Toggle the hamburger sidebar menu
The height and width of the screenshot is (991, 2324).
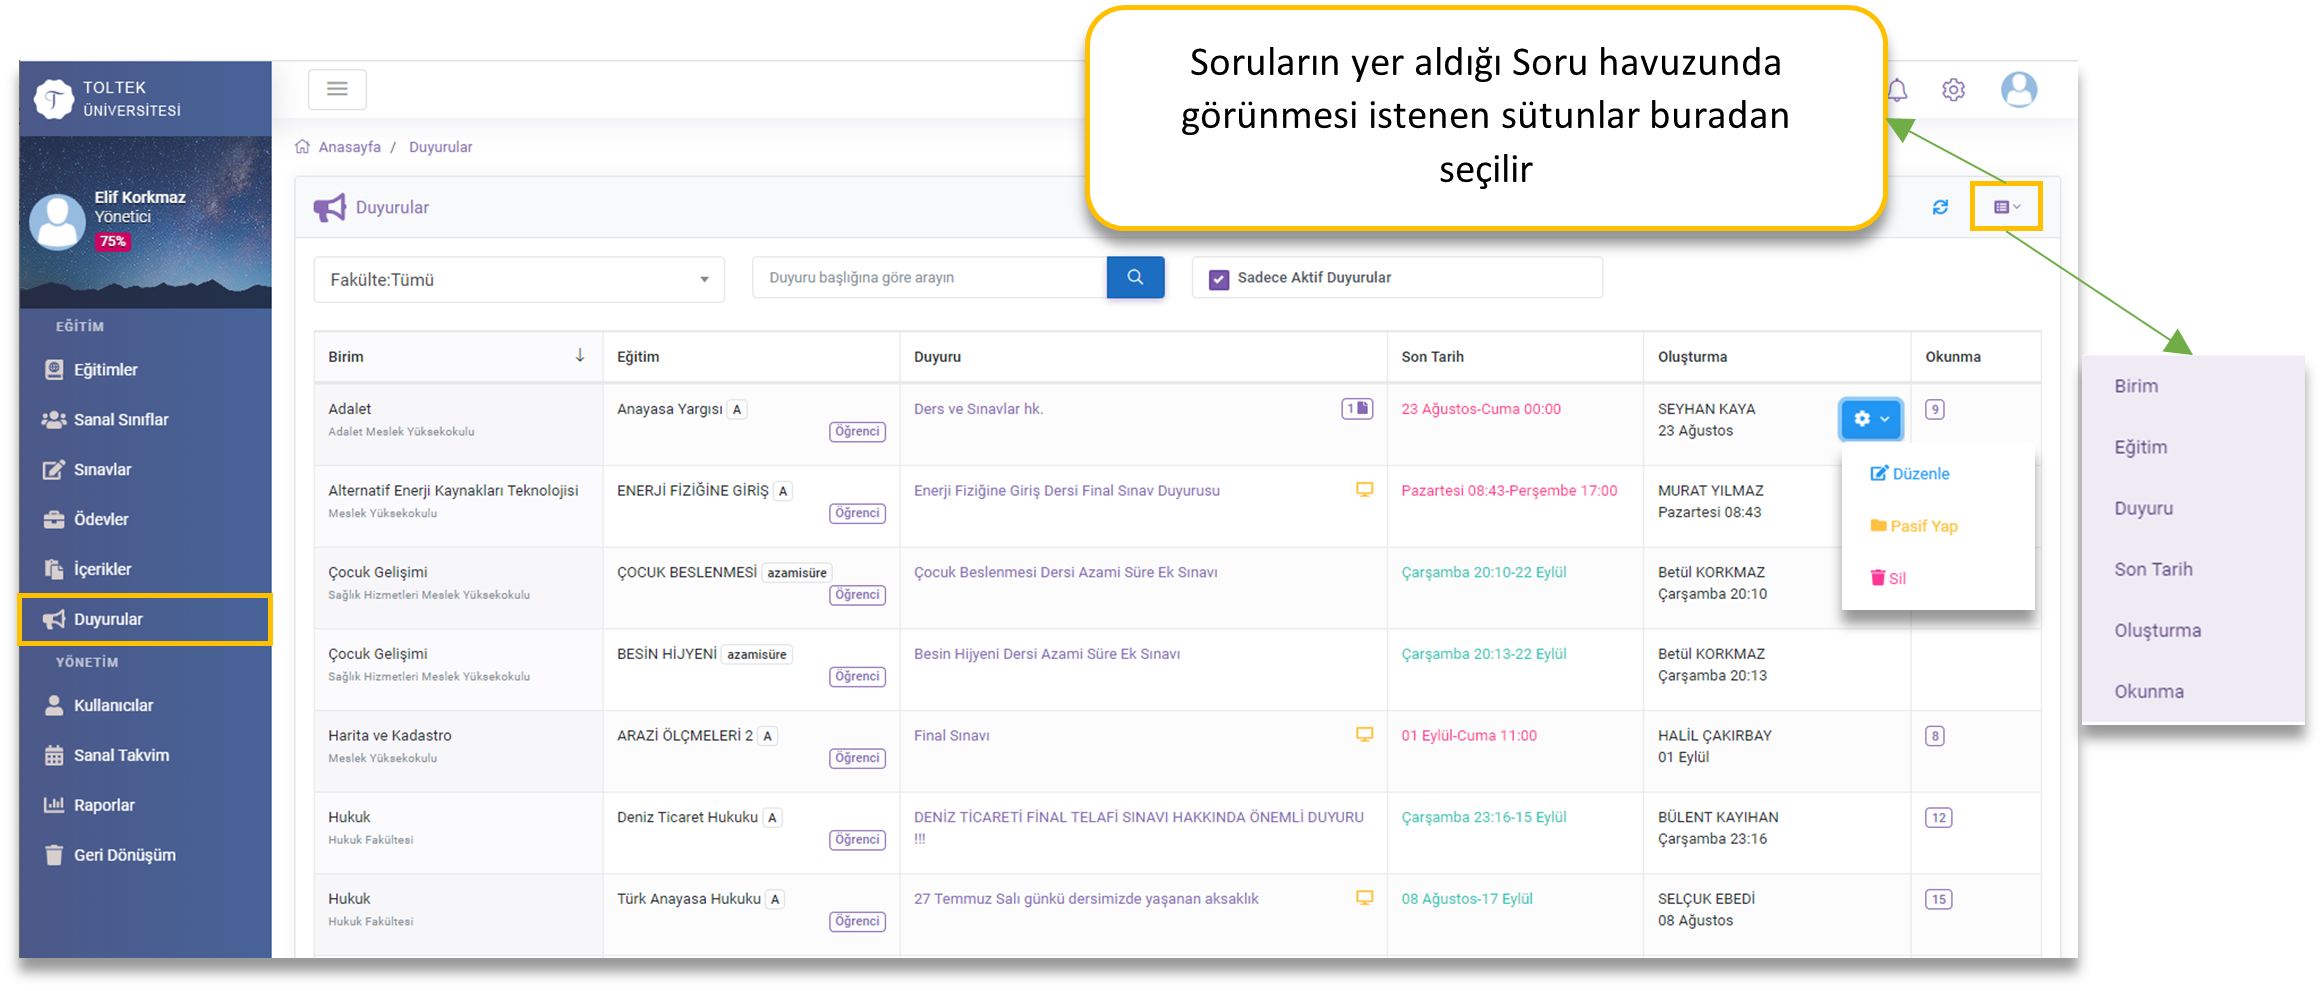pos(337,89)
